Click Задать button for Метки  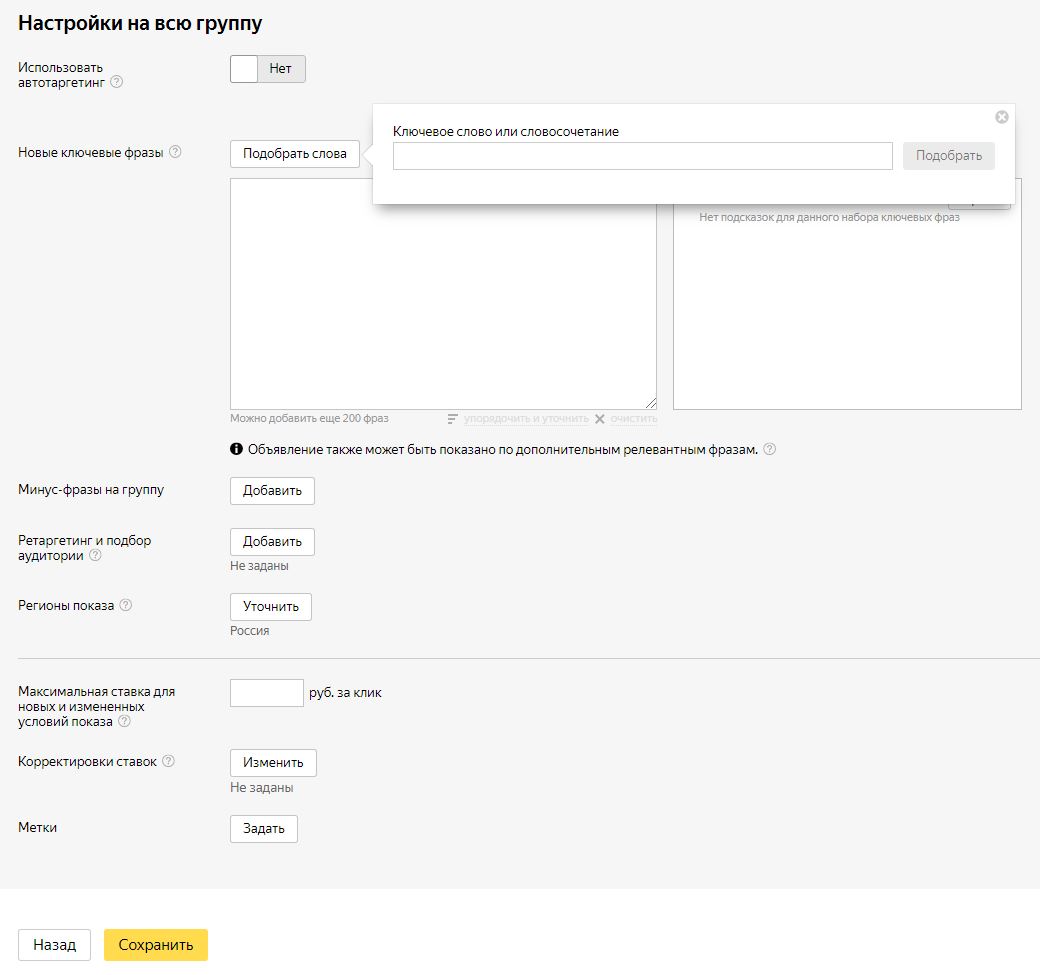[x=263, y=828]
